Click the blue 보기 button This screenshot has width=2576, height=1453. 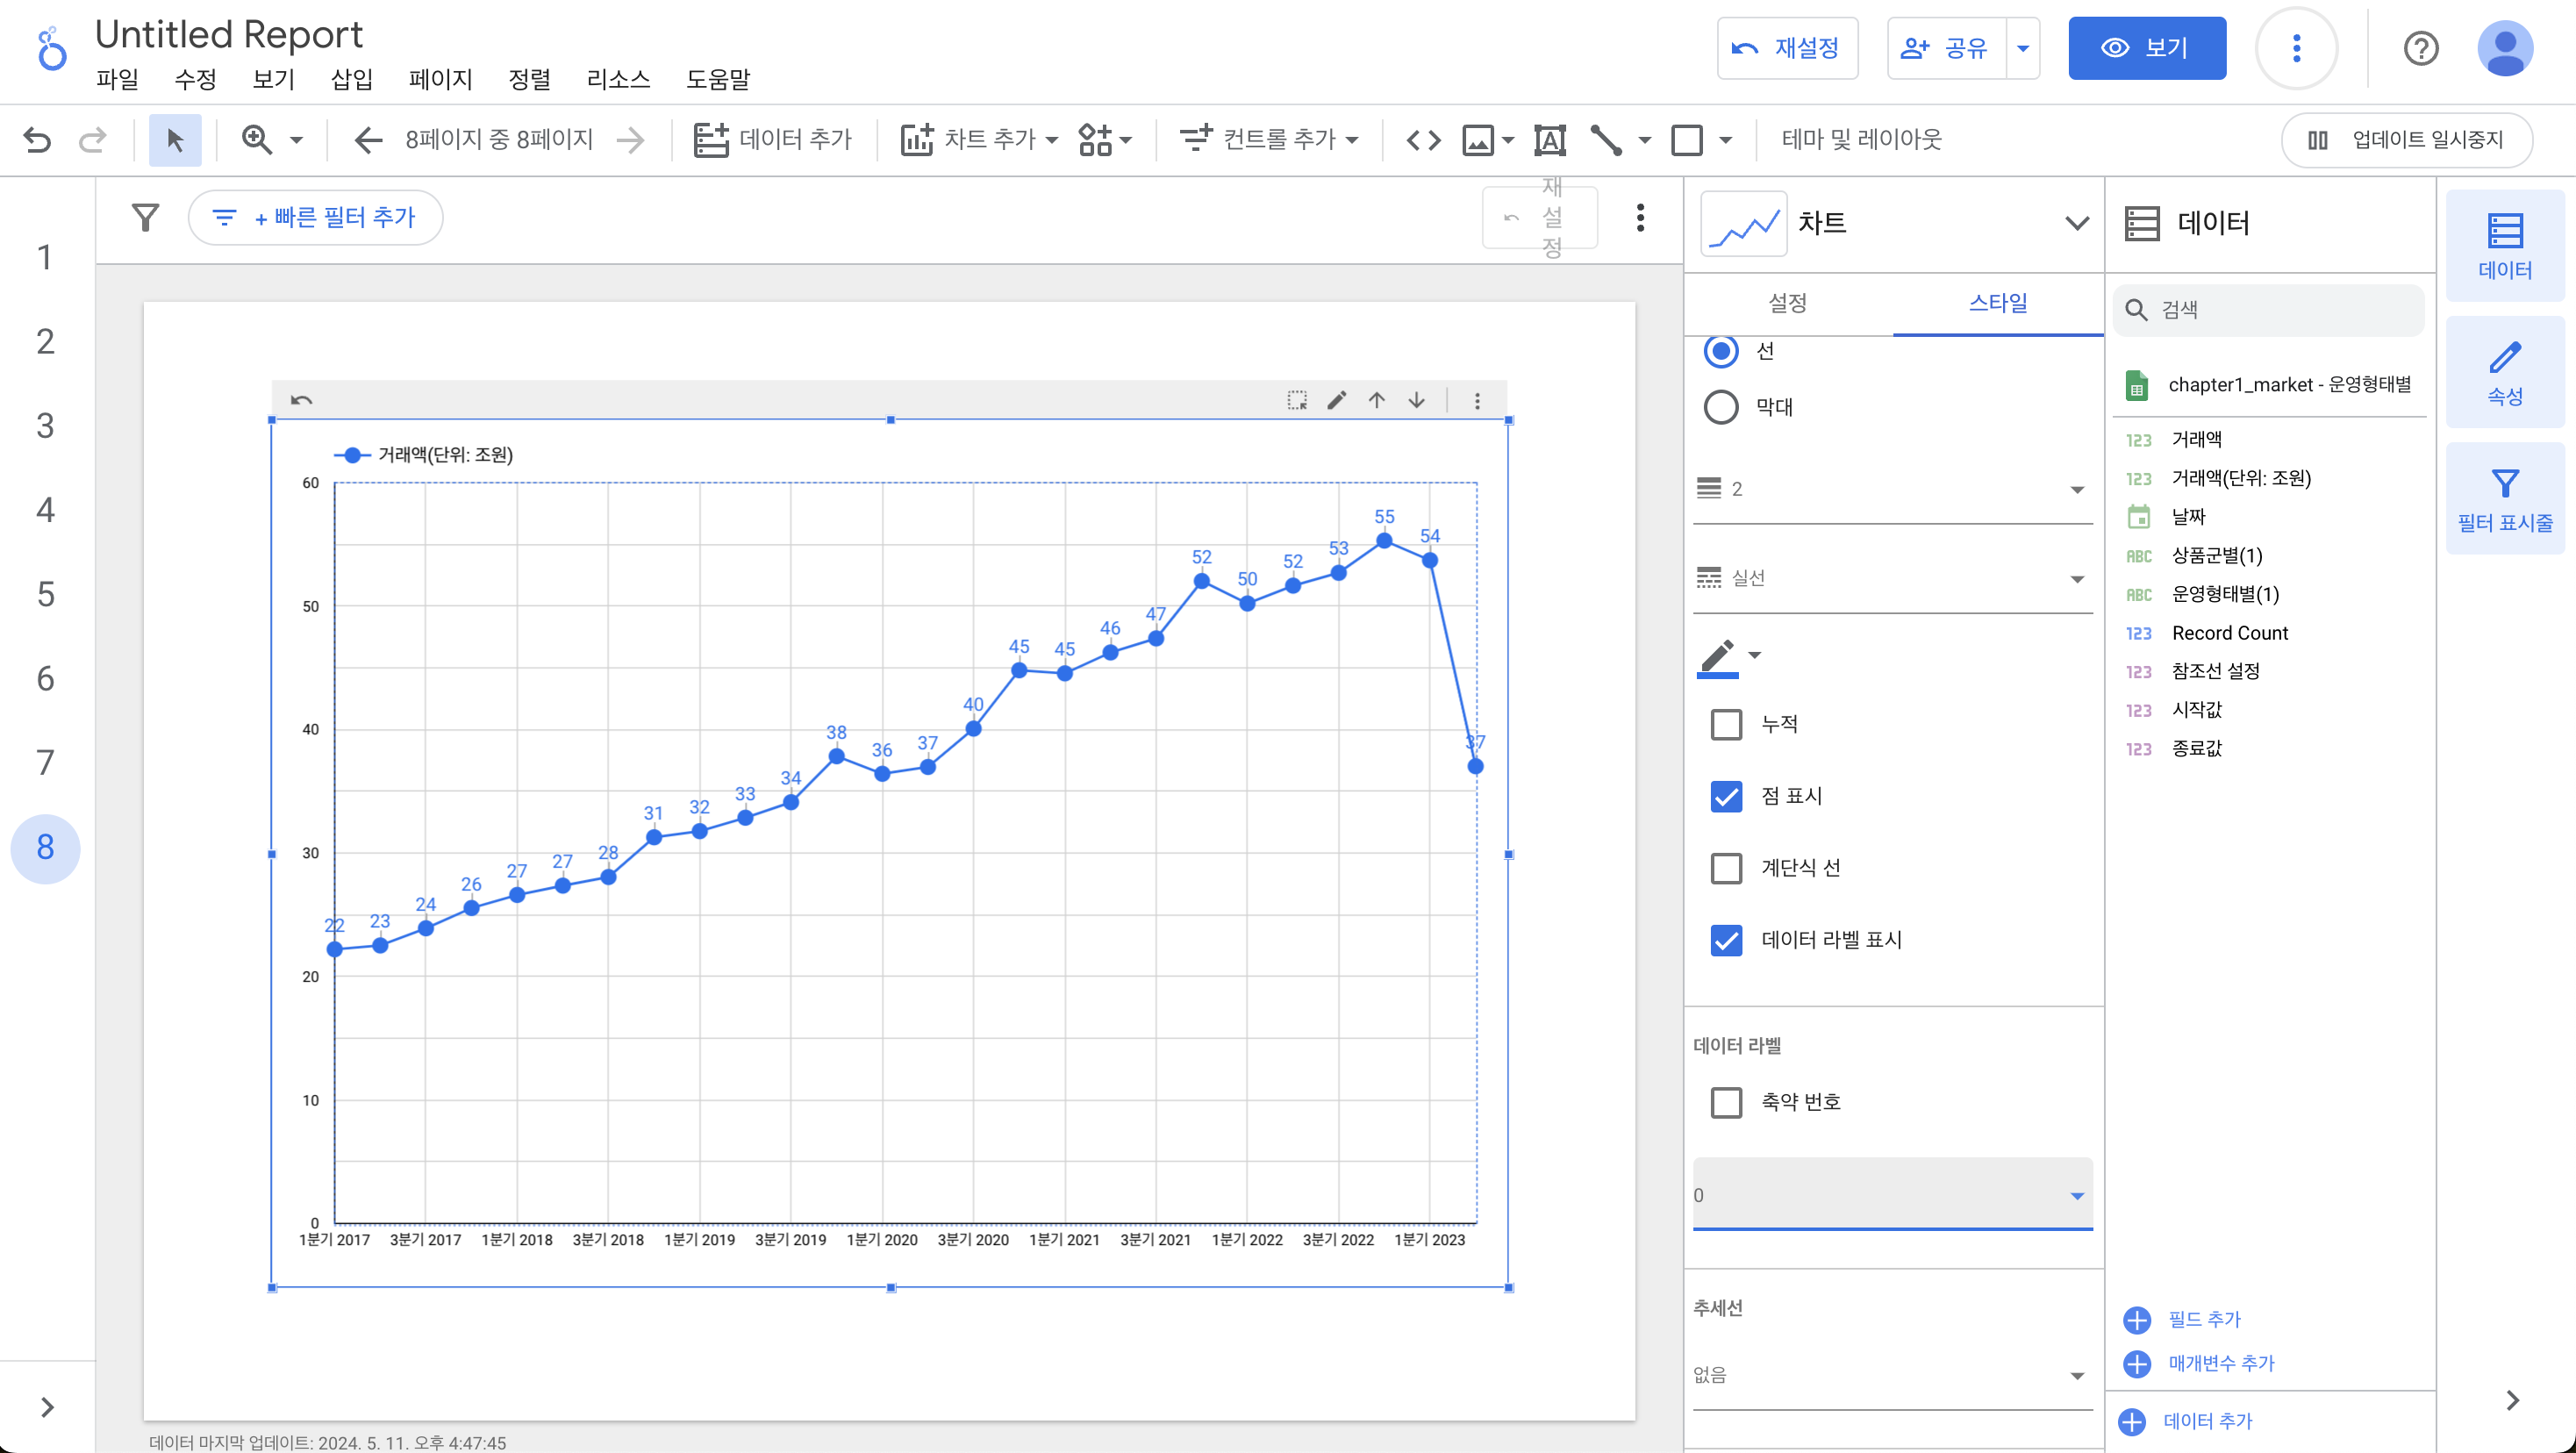click(2146, 48)
